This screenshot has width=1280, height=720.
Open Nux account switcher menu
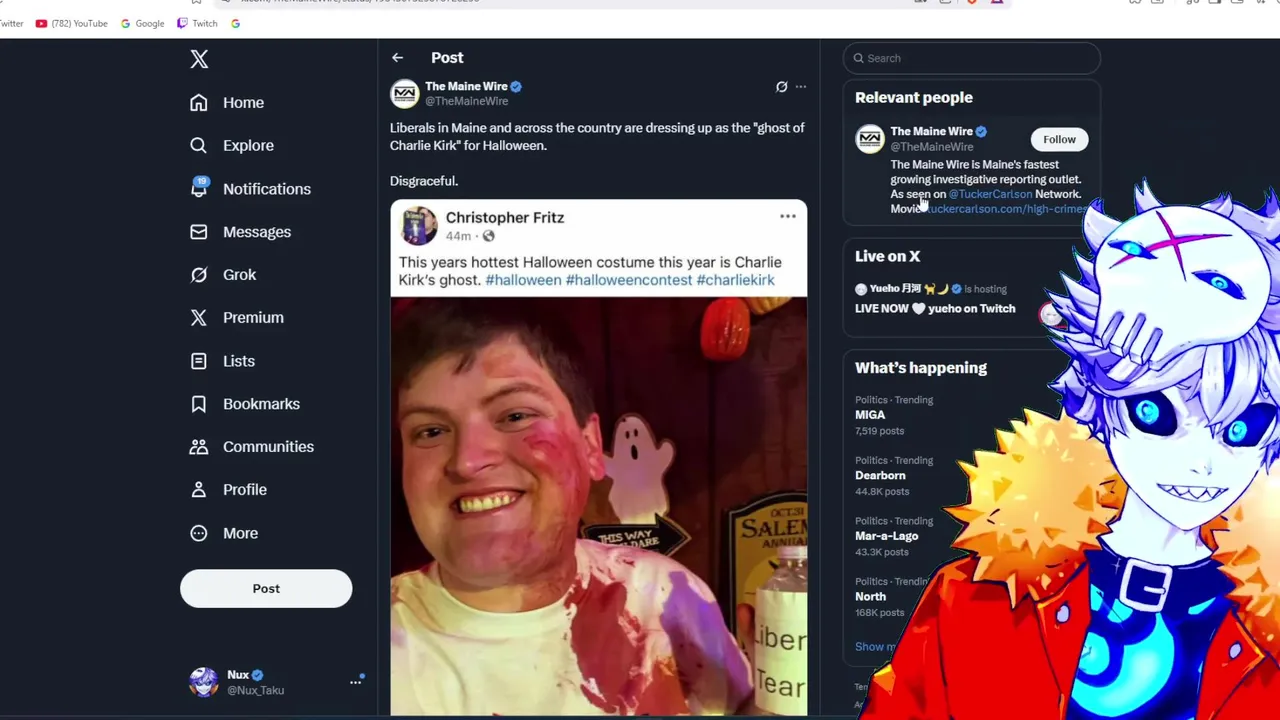coord(355,682)
